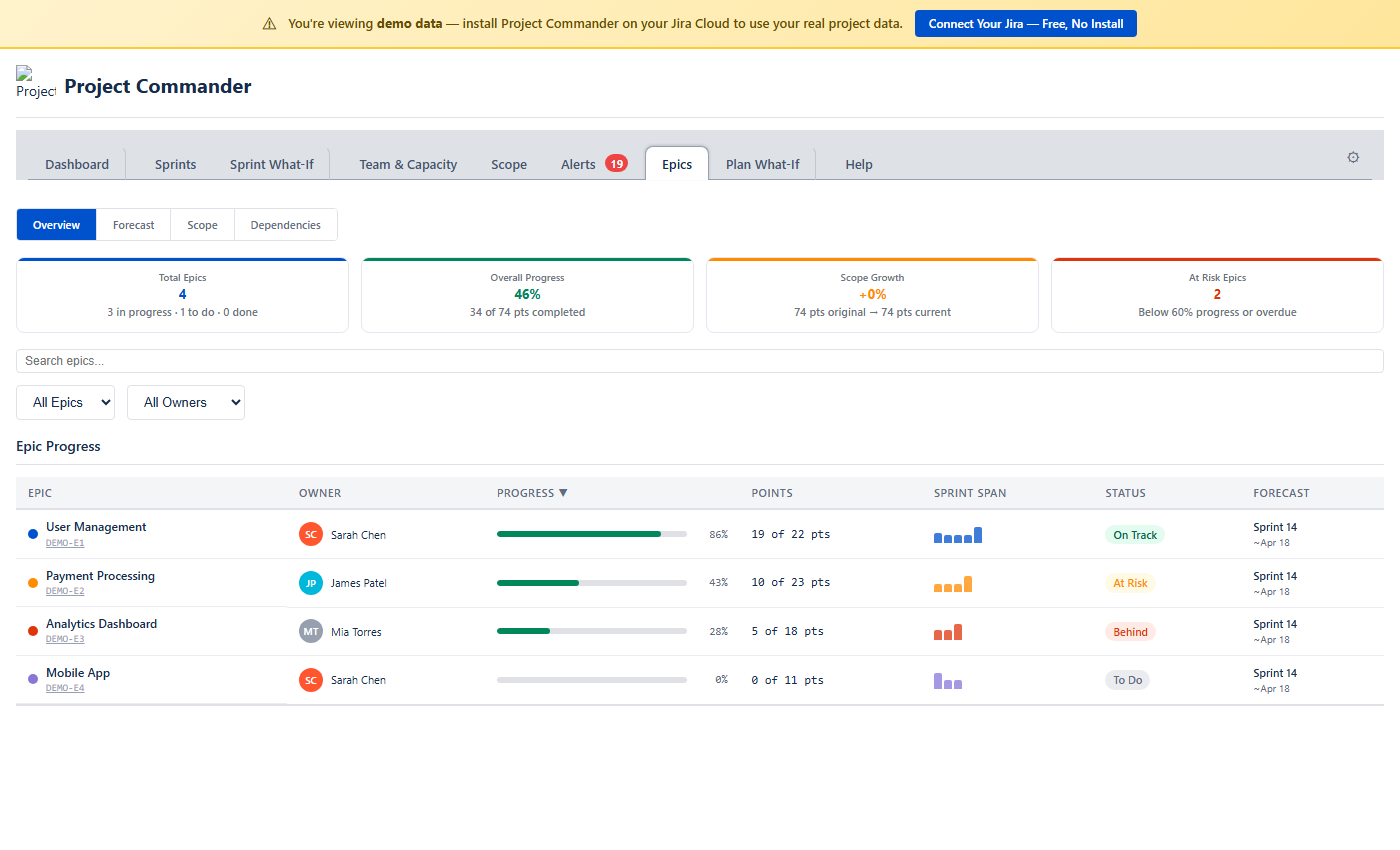Click Sarah Chen's avatar for User Management

point(311,534)
